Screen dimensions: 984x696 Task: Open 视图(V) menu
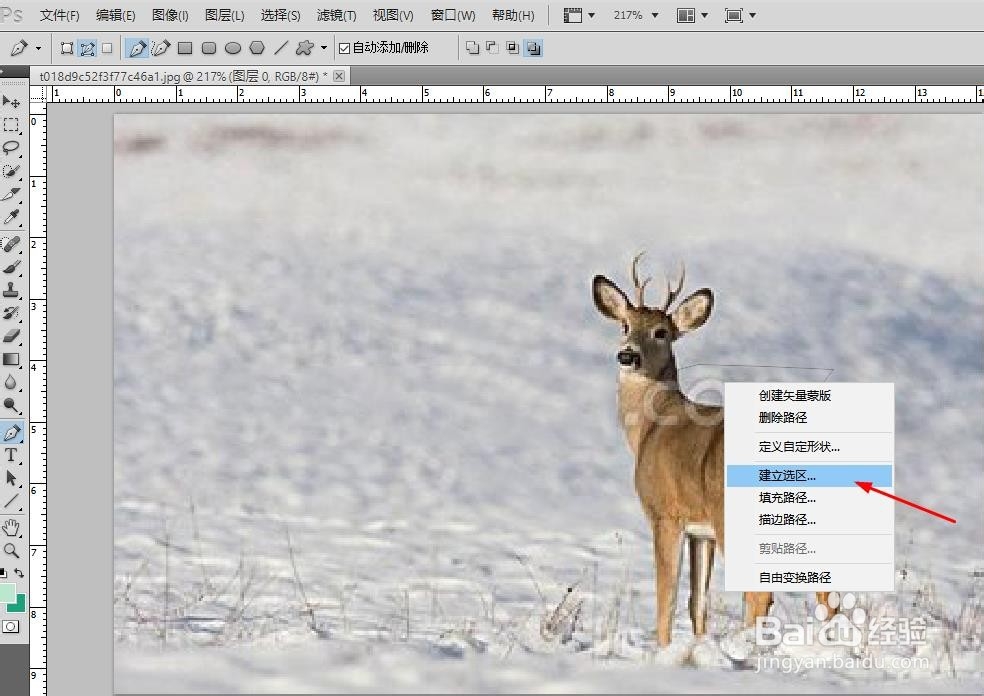point(393,15)
